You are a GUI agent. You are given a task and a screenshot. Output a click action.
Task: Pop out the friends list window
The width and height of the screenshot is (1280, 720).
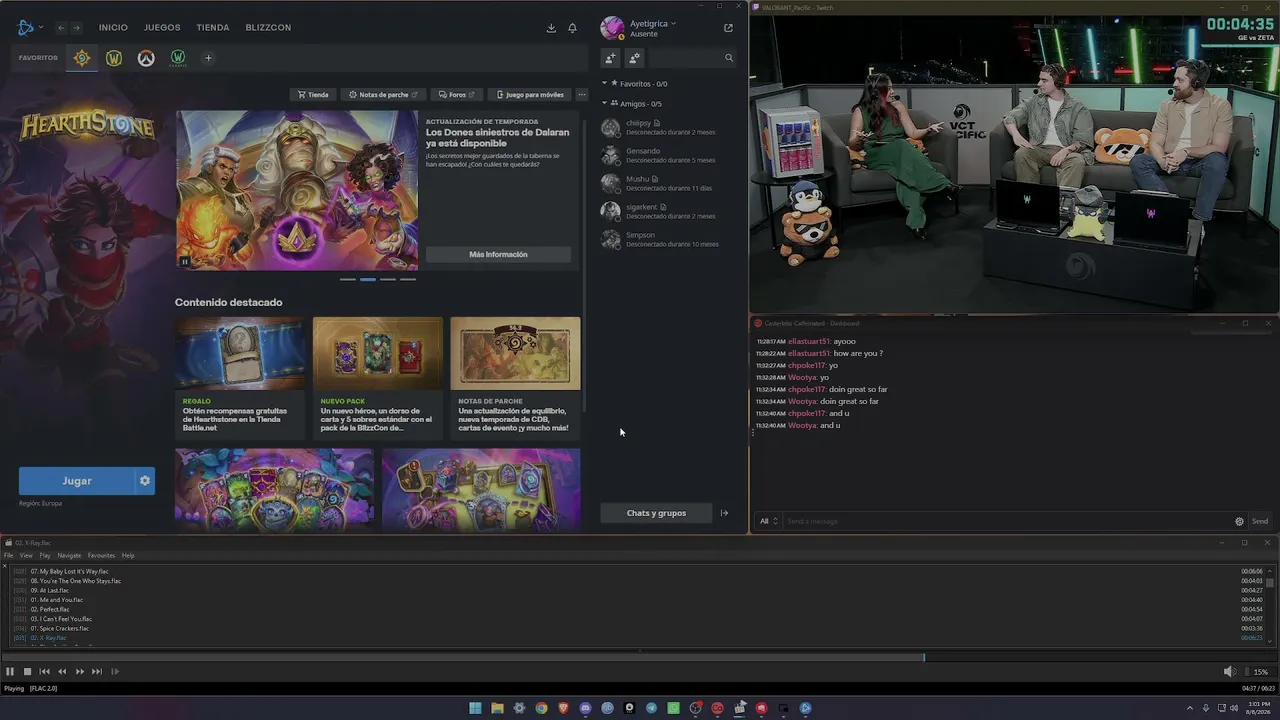click(x=728, y=28)
